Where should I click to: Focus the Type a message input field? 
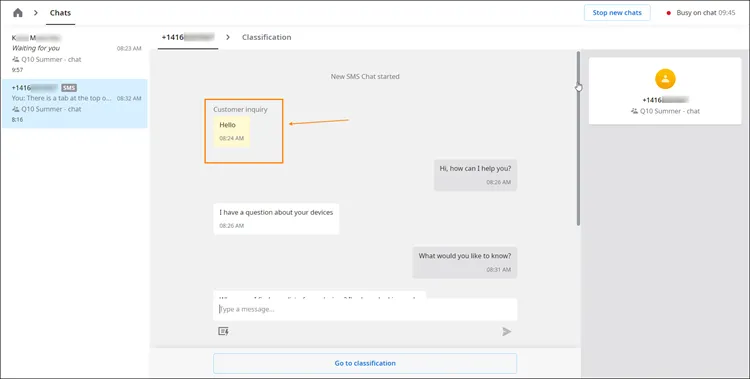tap(365, 309)
